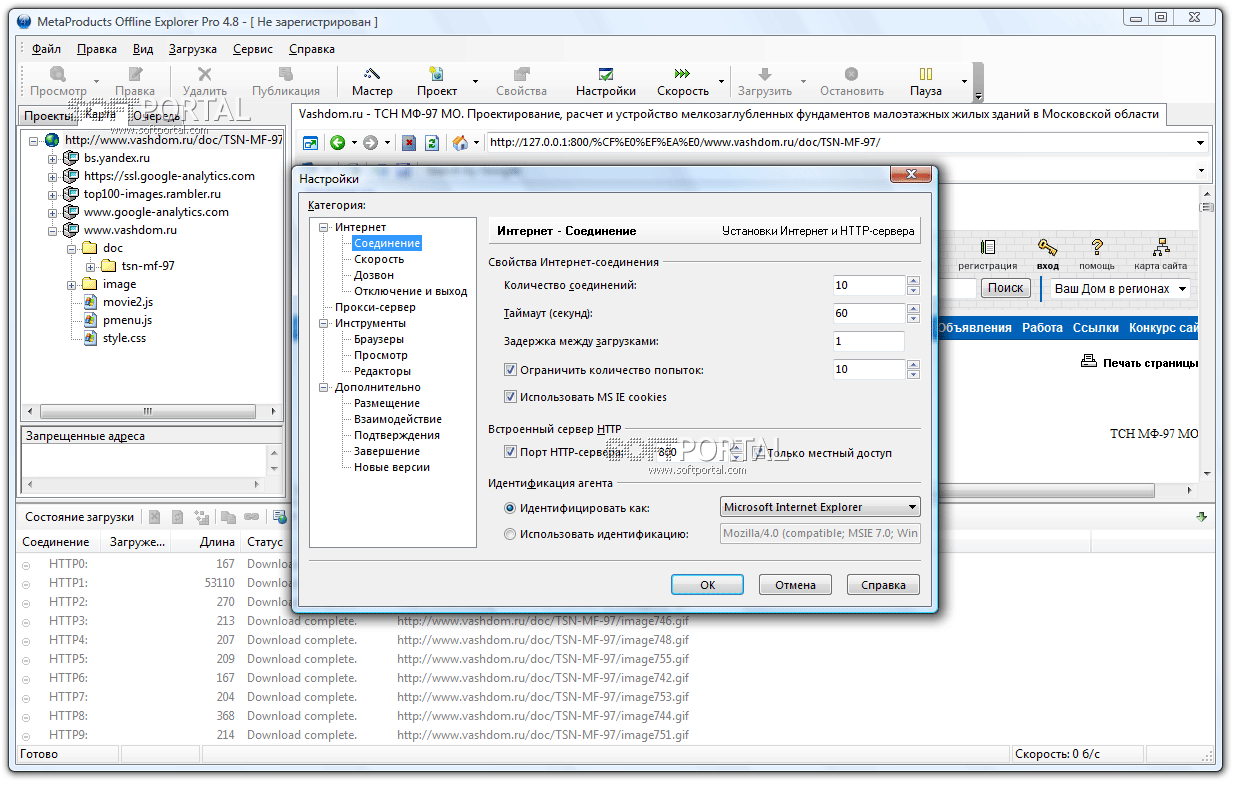The height and width of the screenshot is (787, 1234).
Task: Select 'Идентифицировать как' radio button
Action: tap(510, 508)
